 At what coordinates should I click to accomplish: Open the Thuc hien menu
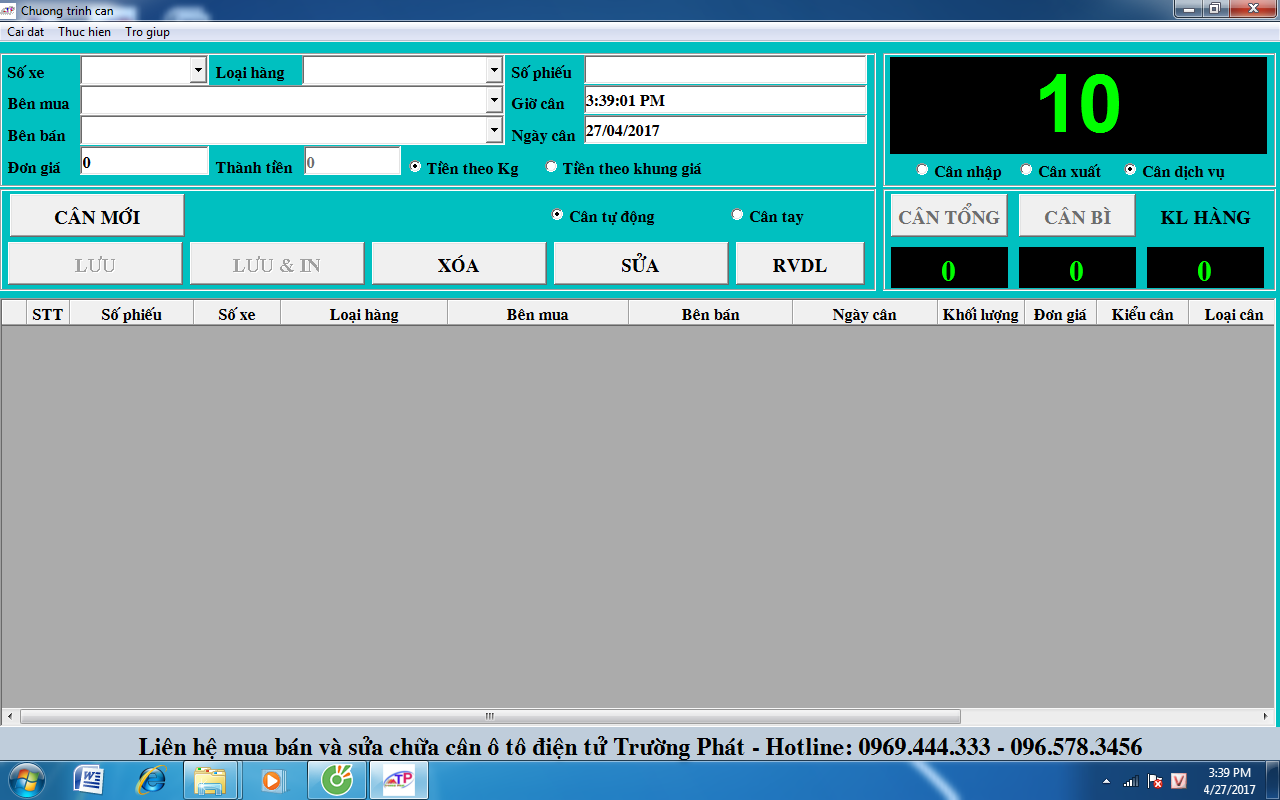pos(85,32)
